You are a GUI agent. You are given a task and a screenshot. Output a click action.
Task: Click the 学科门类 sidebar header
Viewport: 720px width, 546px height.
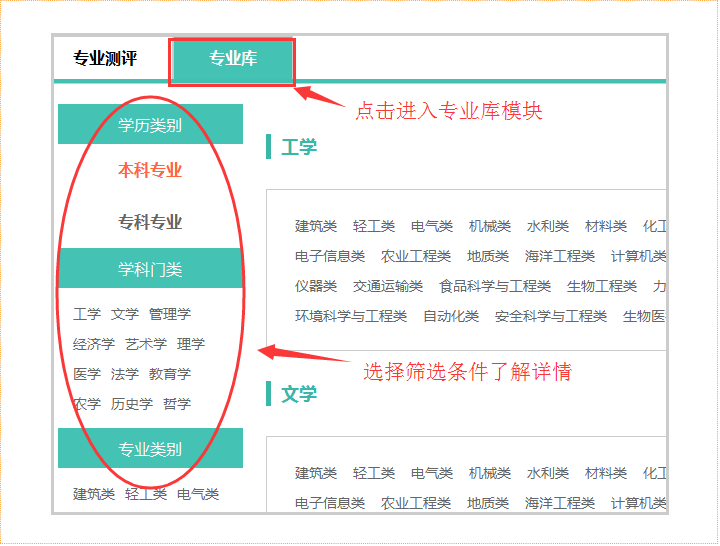(x=150, y=269)
